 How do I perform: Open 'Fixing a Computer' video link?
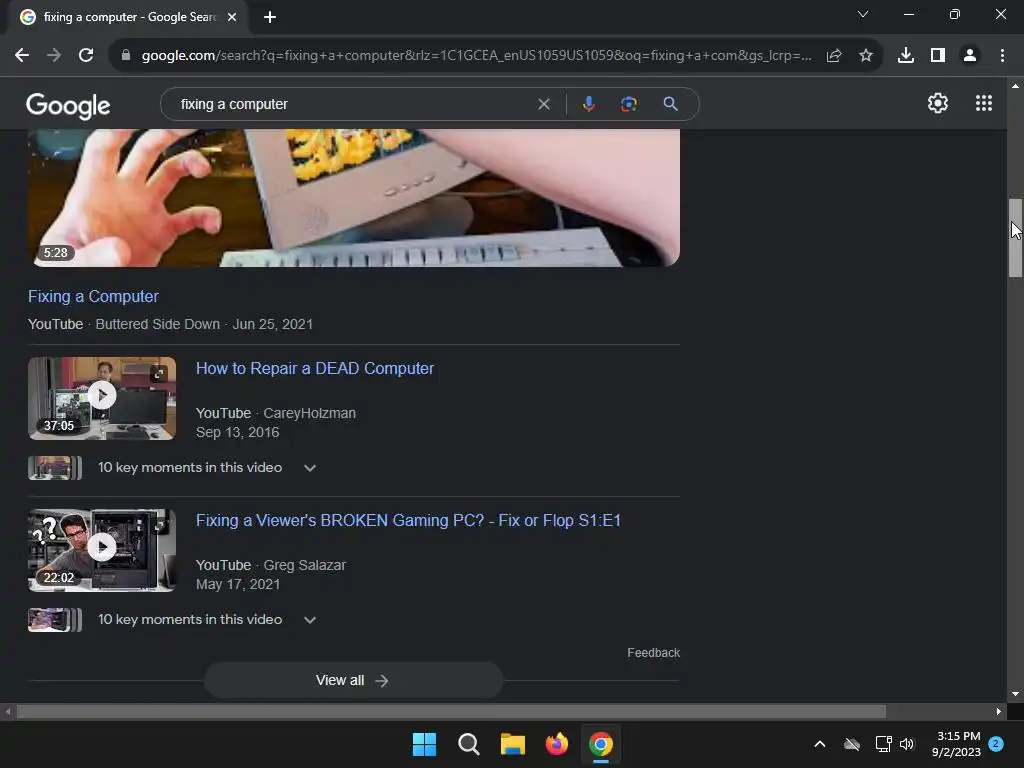(x=93, y=296)
